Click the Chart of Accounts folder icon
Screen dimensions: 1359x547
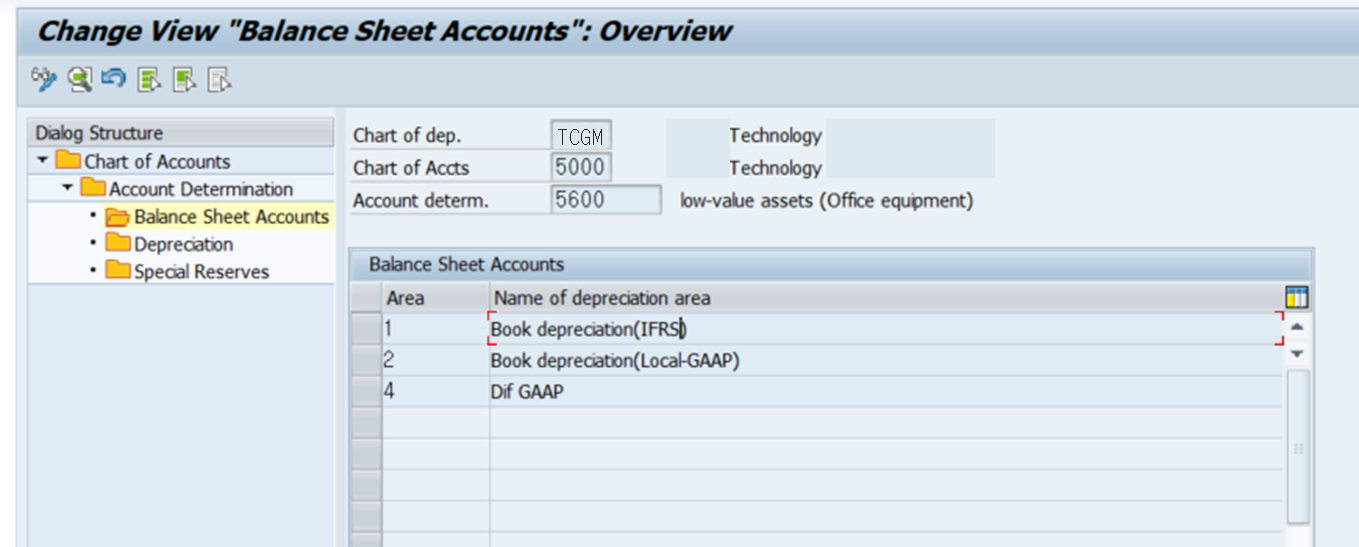coord(68,161)
